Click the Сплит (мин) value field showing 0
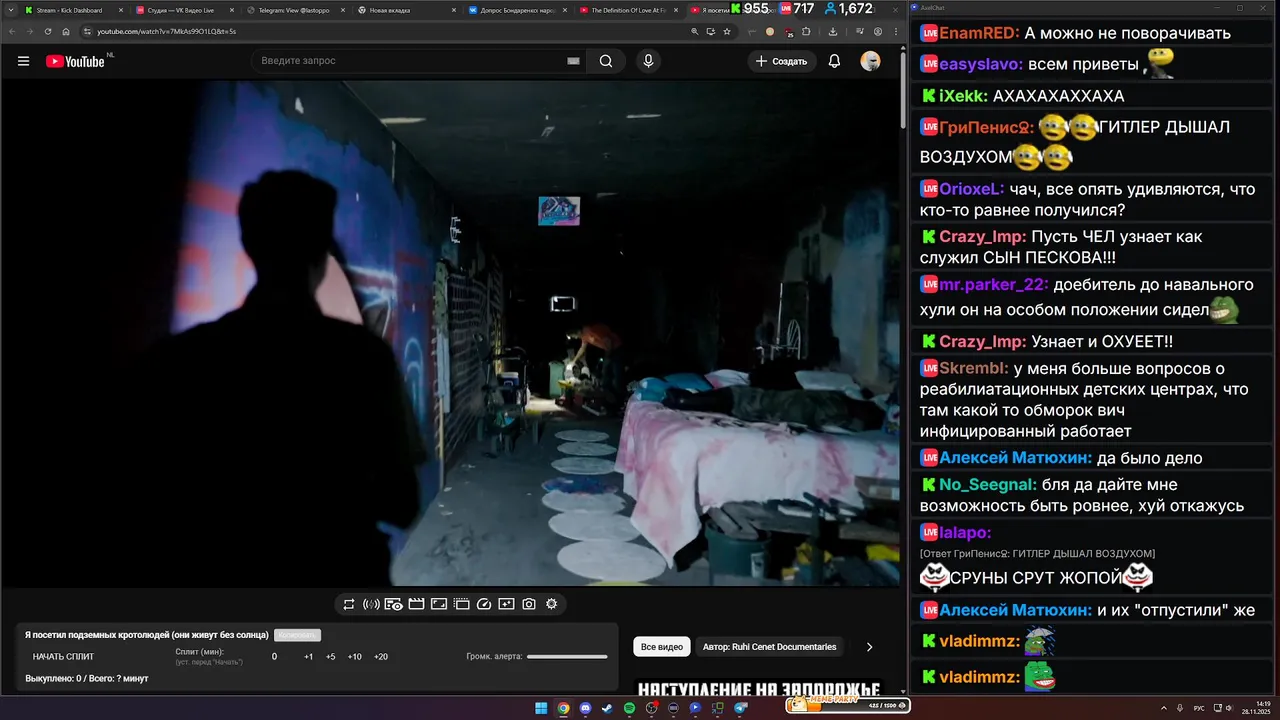The height and width of the screenshot is (720, 1280). click(x=274, y=657)
